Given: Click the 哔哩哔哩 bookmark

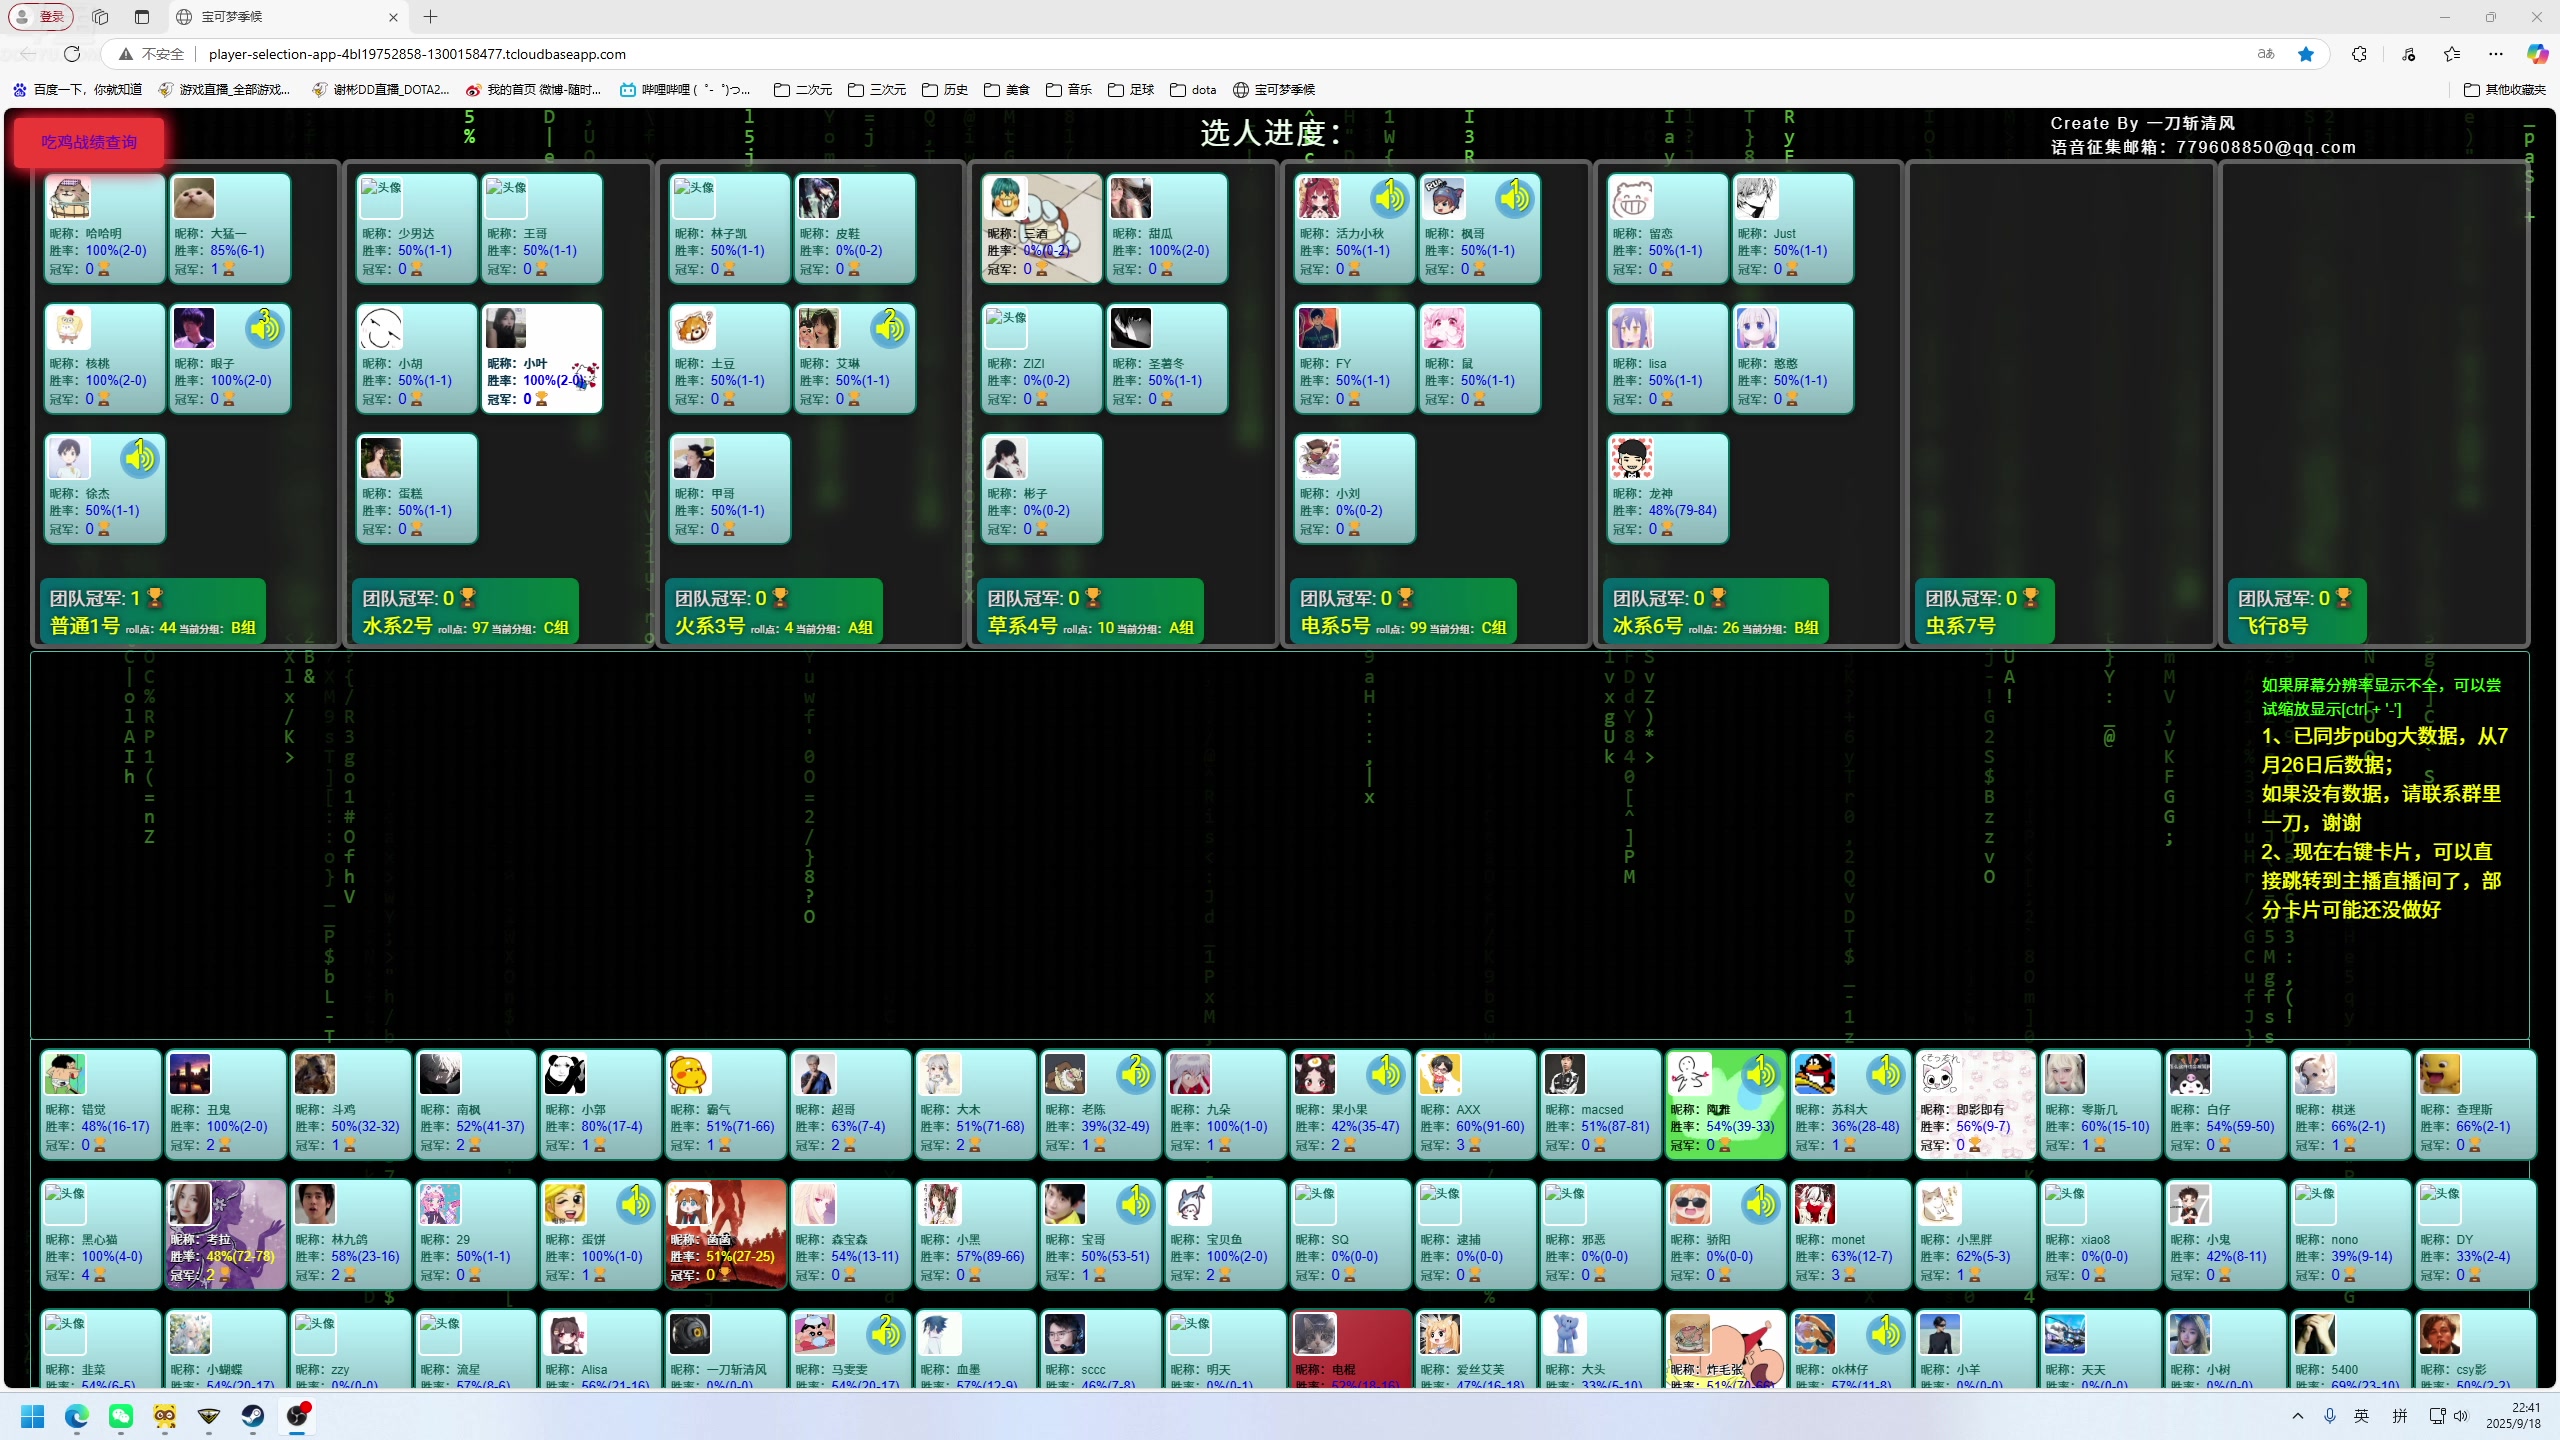Looking at the screenshot, I should pos(686,90).
